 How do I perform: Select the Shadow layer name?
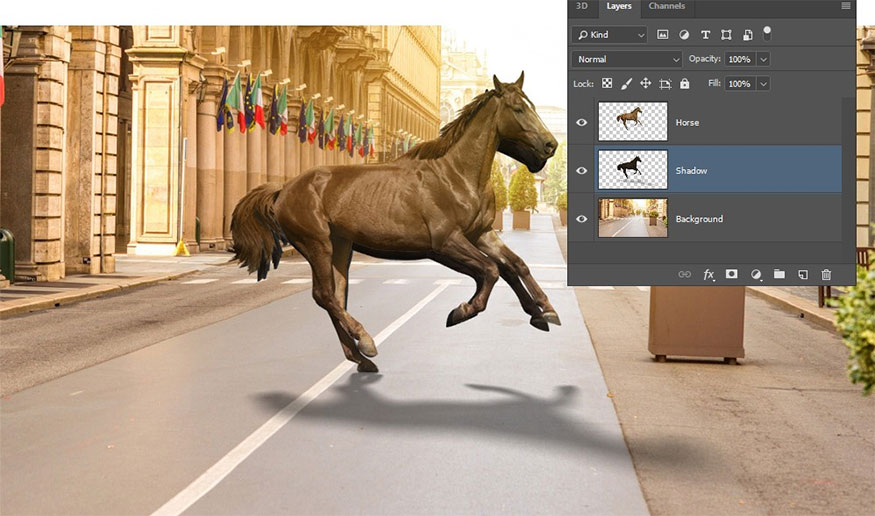(691, 171)
